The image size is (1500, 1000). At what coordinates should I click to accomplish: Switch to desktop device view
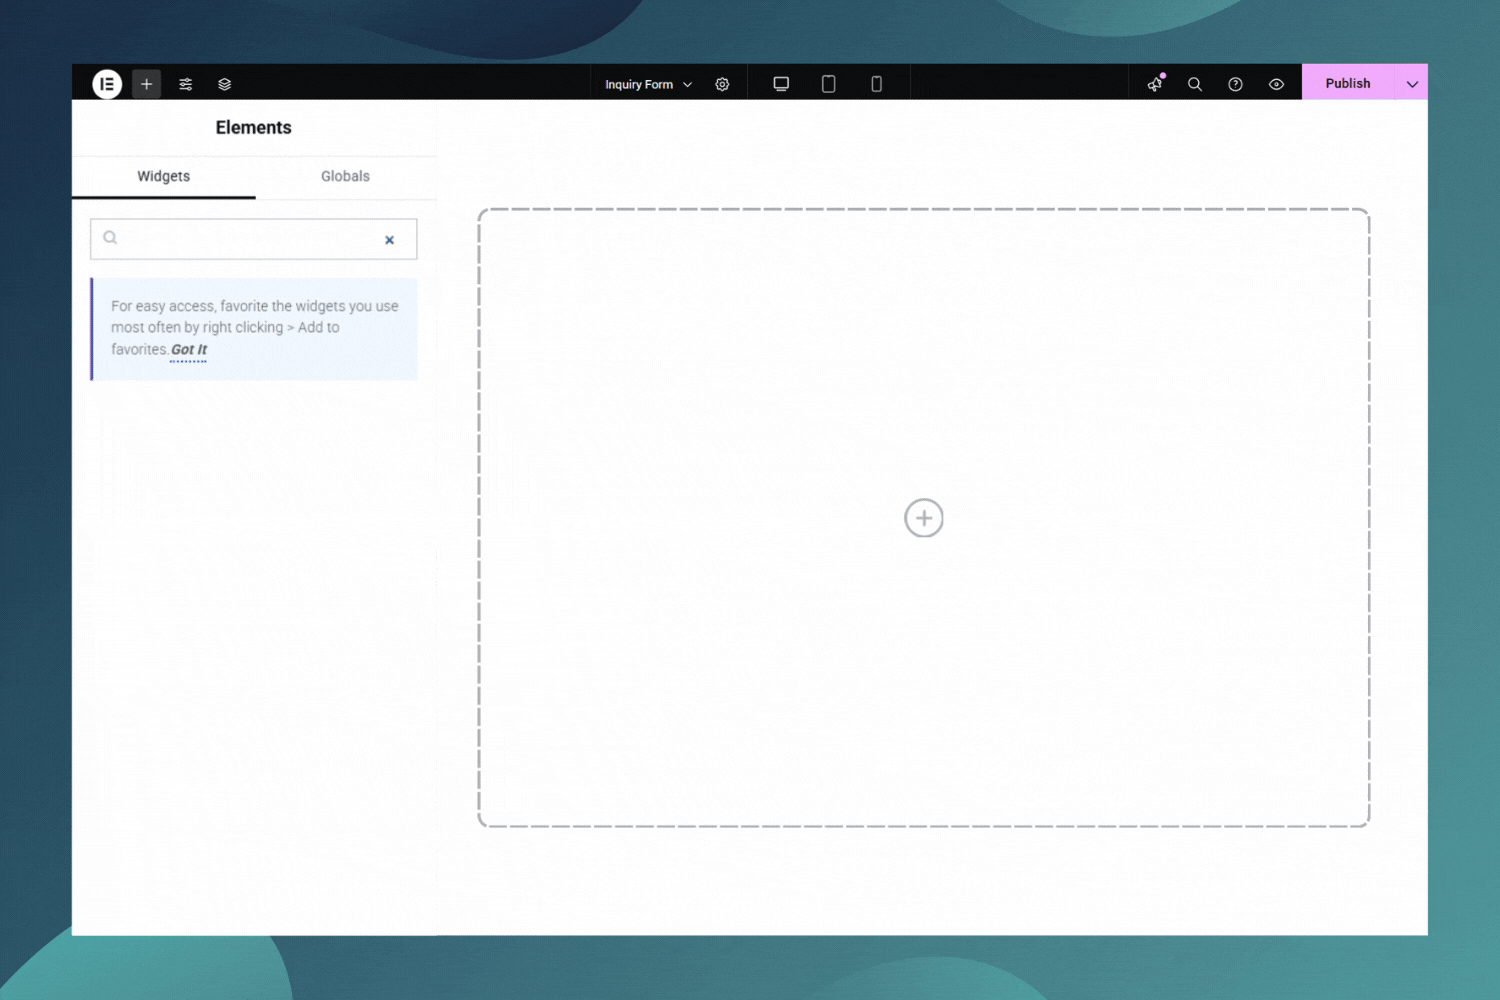pos(781,84)
